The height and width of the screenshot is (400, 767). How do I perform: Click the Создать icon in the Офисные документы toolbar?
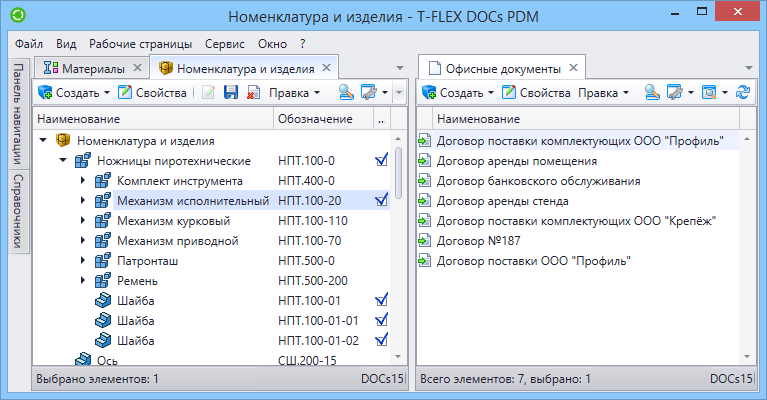coord(429,92)
